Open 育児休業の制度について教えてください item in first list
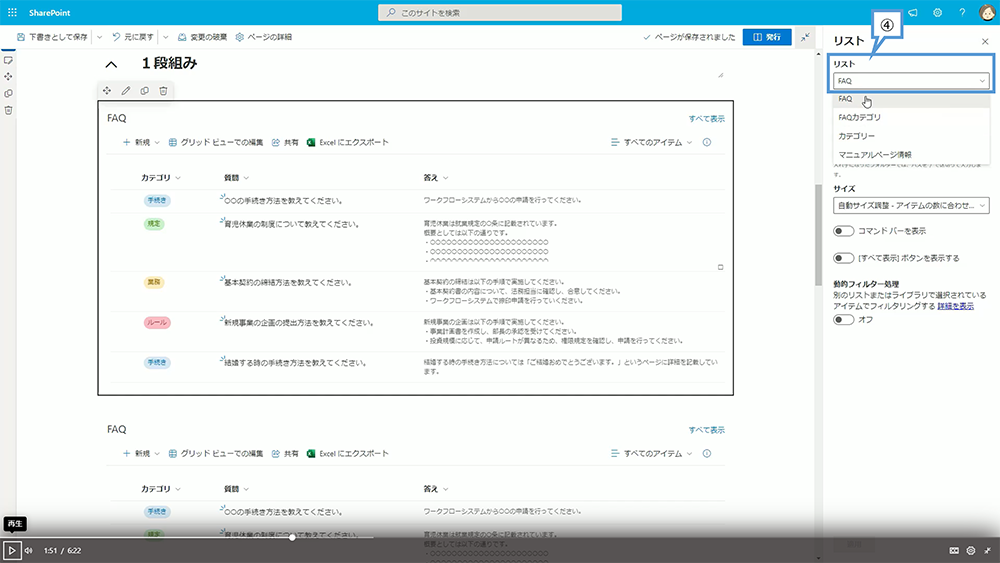The height and width of the screenshot is (563, 1000). click(291, 224)
